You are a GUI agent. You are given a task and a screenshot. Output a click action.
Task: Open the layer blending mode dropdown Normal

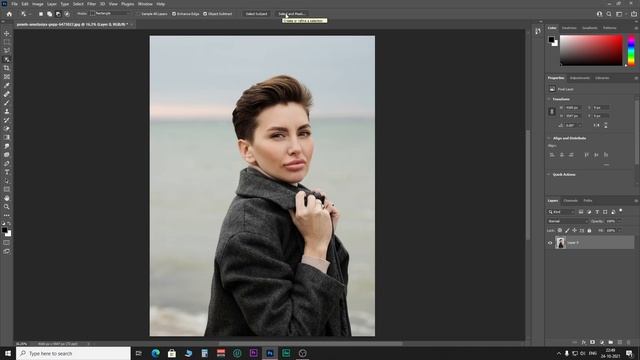coord(567,221)
